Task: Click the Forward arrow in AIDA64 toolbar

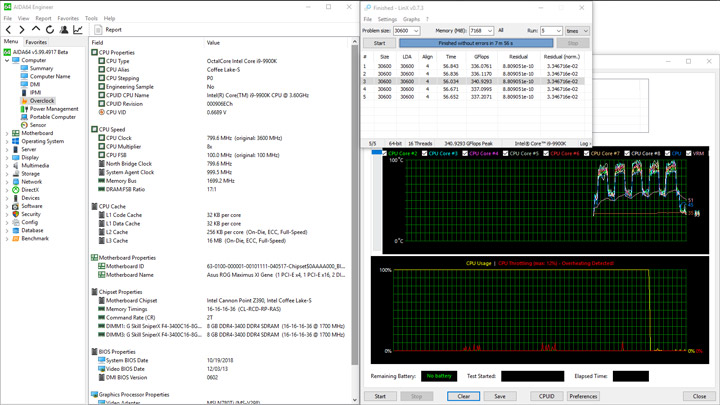Action: pyautogui.click(x=21, y=30)
